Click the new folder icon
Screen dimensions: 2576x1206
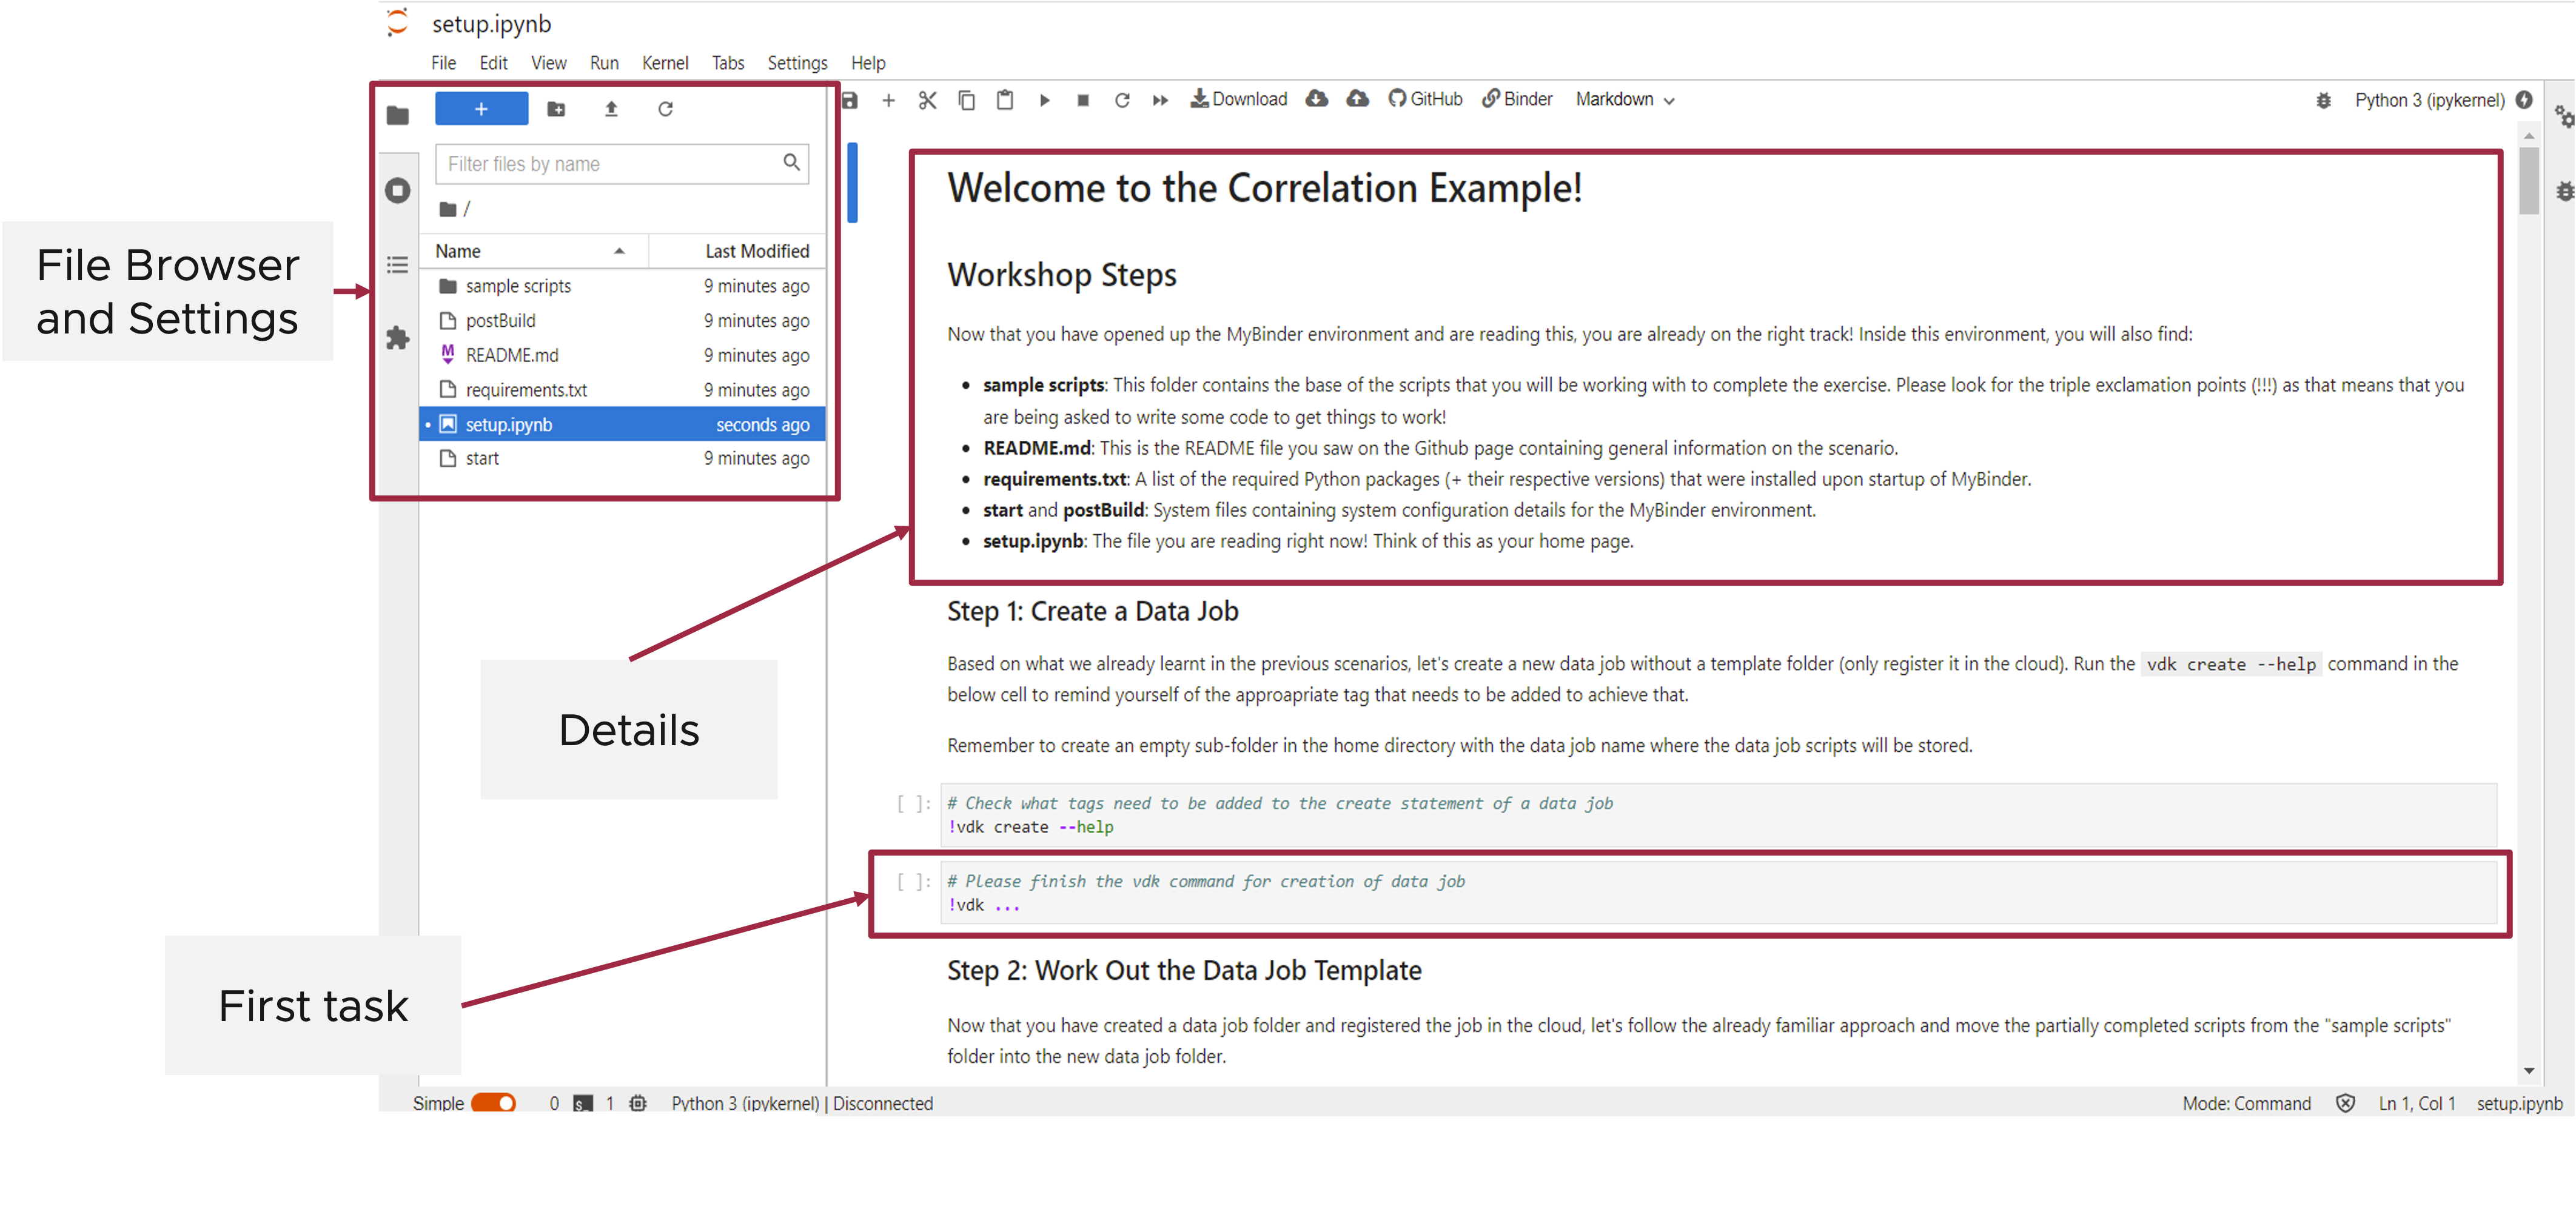556,109
